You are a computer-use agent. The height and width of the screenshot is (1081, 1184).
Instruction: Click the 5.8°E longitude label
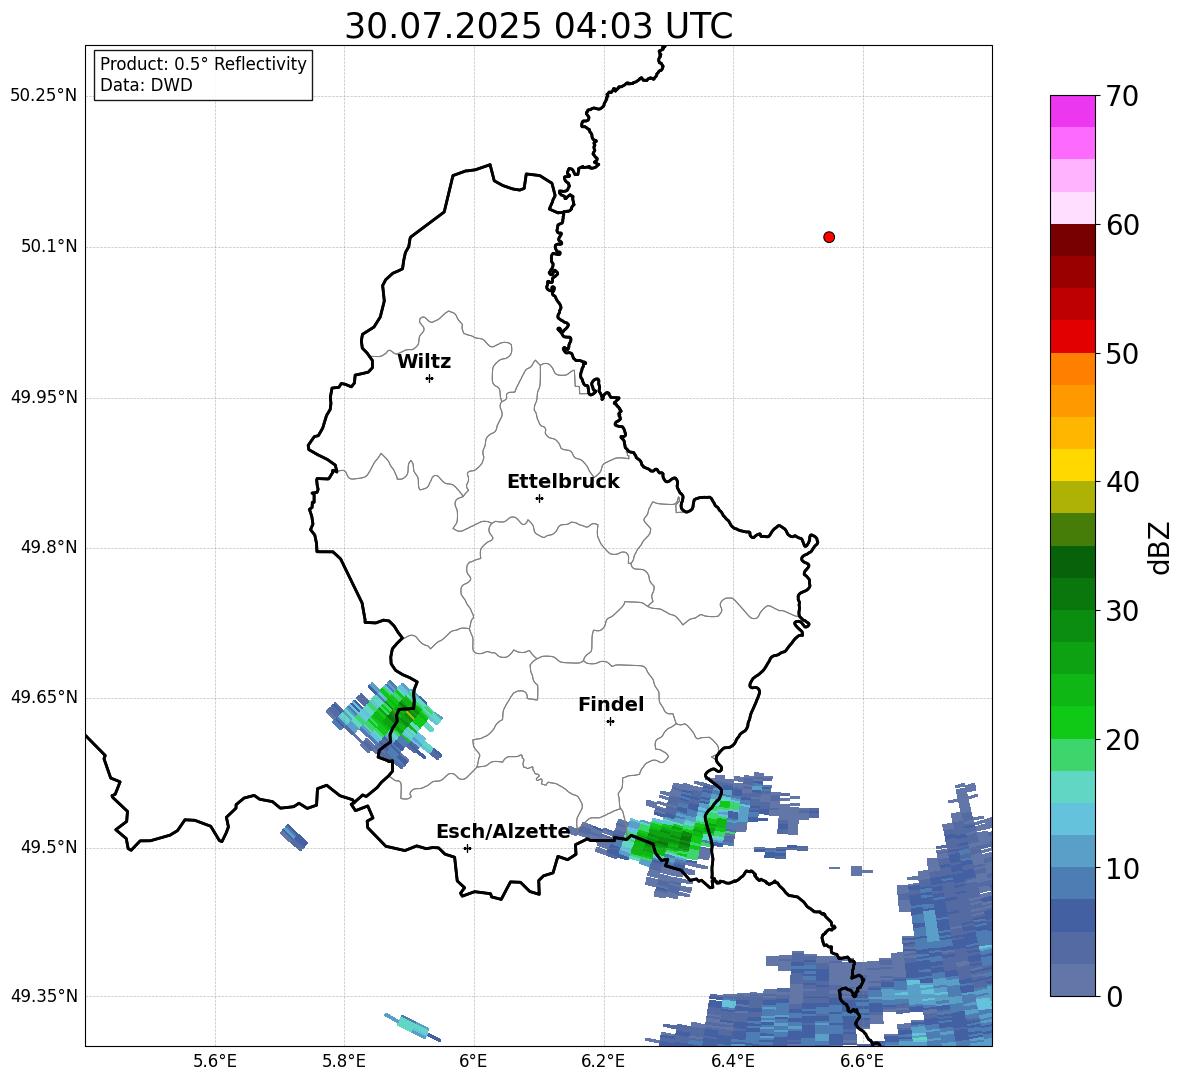tap(344, 1061)
